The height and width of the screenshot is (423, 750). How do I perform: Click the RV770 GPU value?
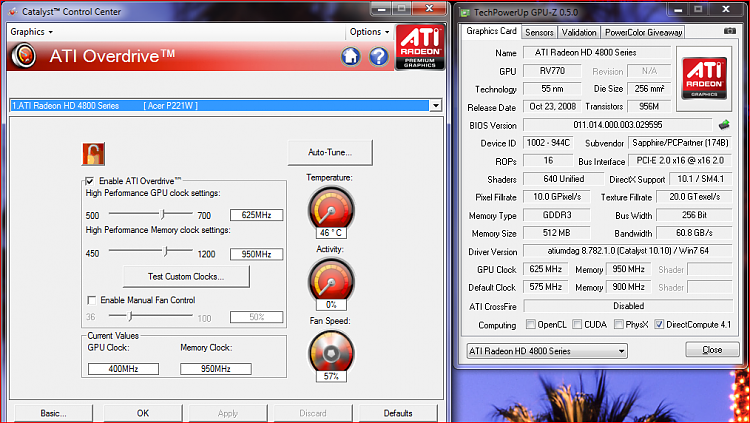pos(552,71)
